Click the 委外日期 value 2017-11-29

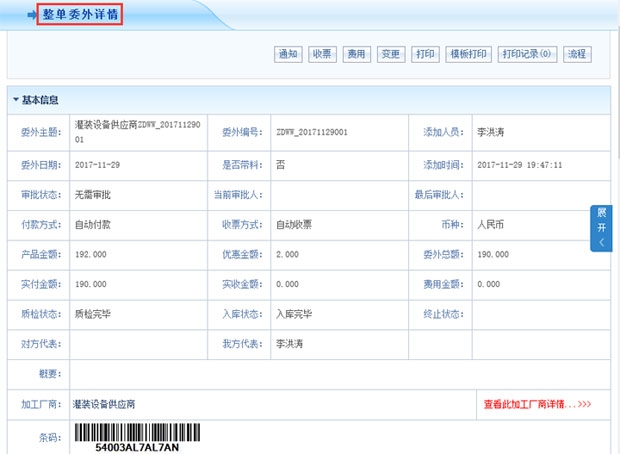(x=97, y=165)
